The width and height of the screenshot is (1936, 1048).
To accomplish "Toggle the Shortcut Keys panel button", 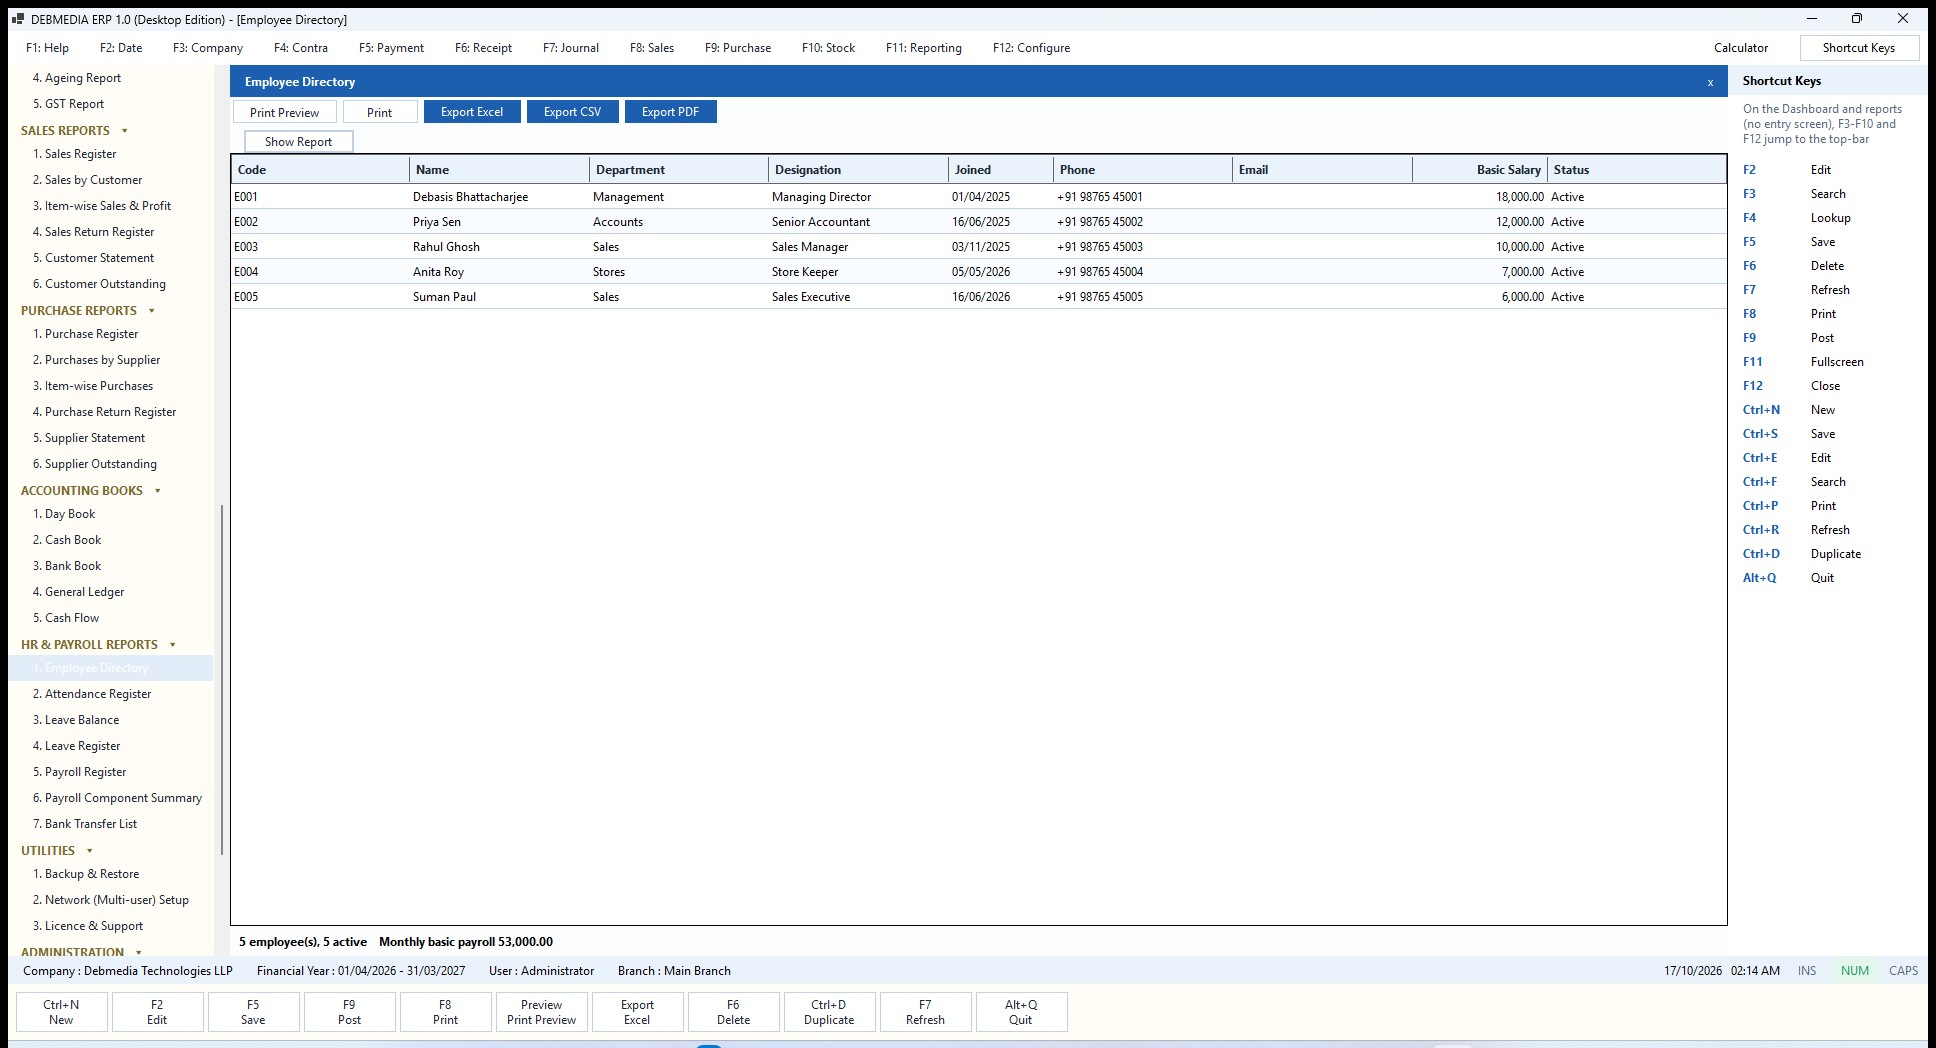I will click(1859, 48).
